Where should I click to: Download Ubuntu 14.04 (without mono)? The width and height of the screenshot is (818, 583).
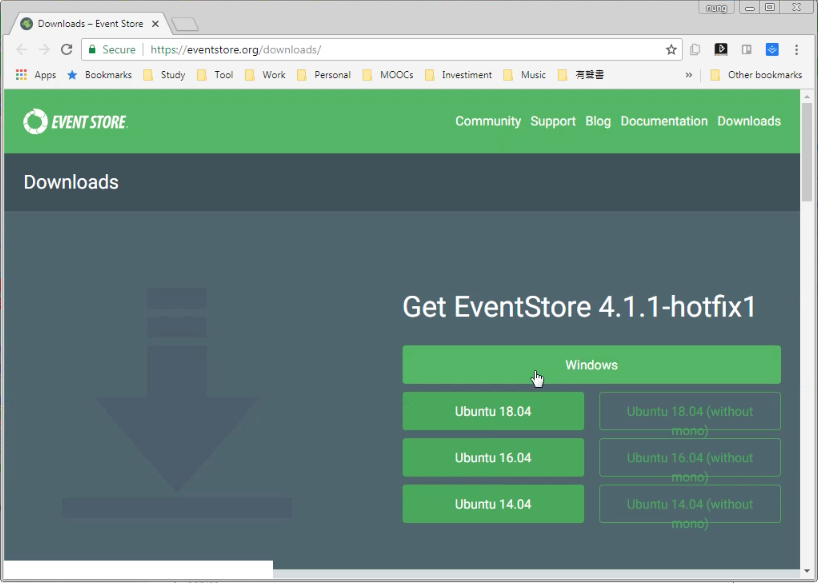tap(690, 504)
